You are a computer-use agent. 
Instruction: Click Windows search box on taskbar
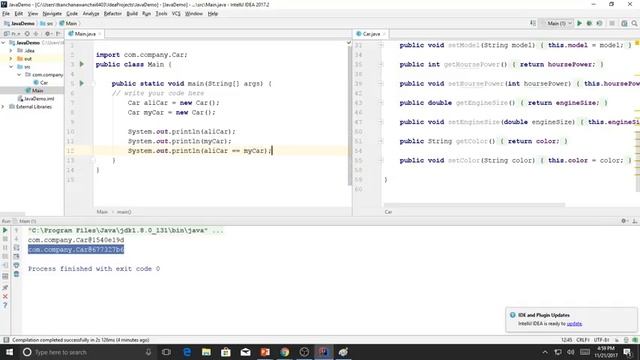87,352
